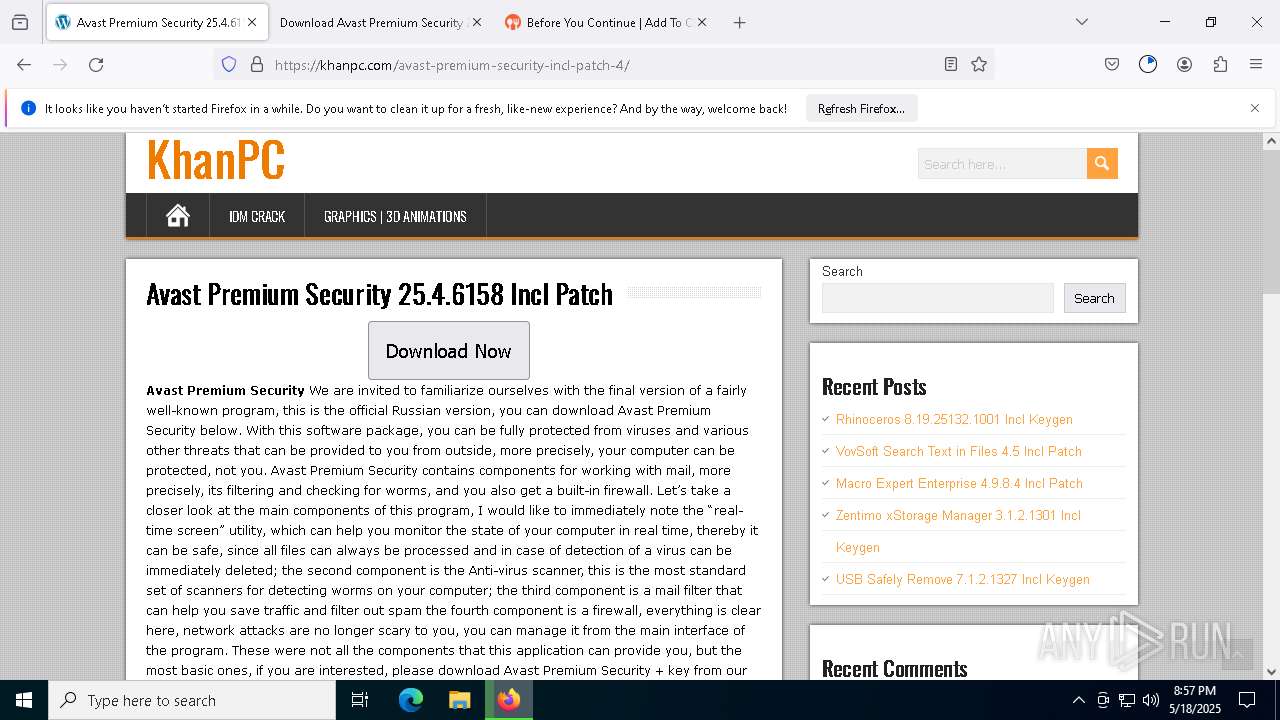Open tracking protection shield icon
Viewport: 1280px width, 720px height.
[x=229, y=64]
